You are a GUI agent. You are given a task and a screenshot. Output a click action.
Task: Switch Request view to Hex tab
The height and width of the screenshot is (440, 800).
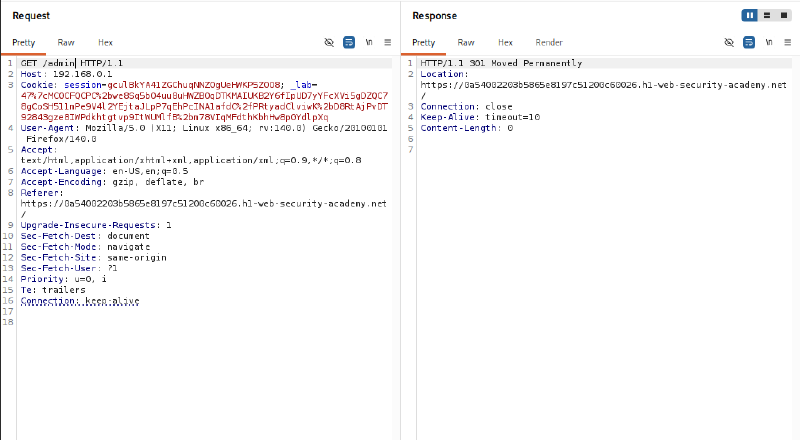tap(105, 42)
